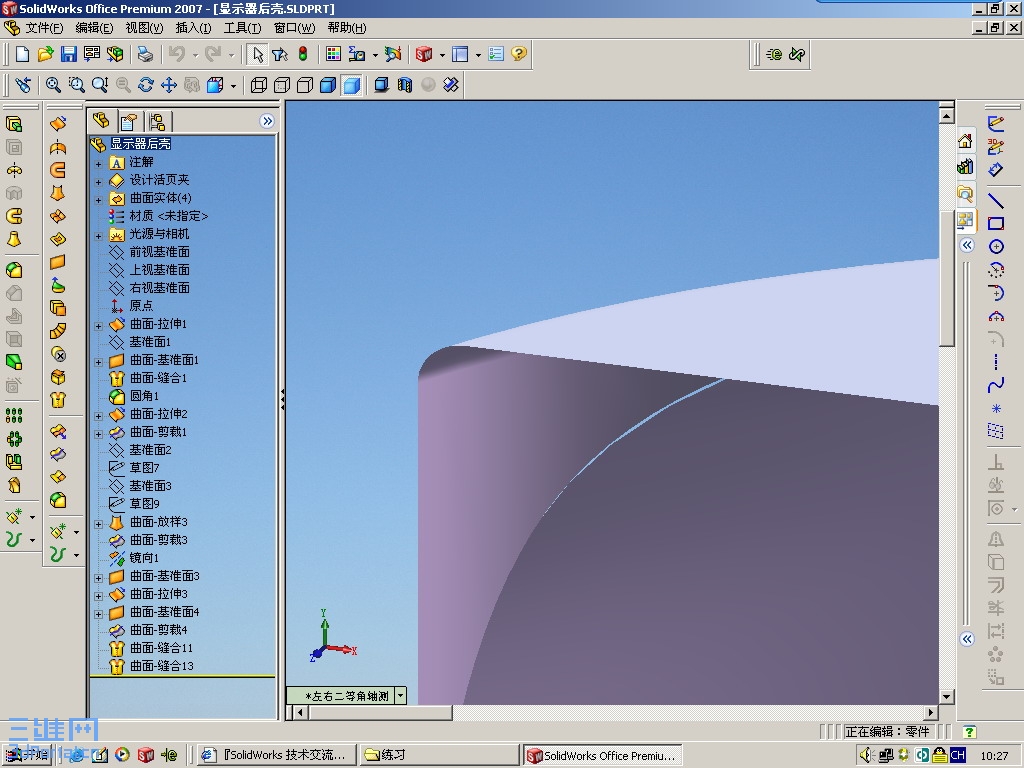The height and width of the screenshot is (768, 1024).
Task: Switch to Hidden Lines Removed mode
Action: 305,85
